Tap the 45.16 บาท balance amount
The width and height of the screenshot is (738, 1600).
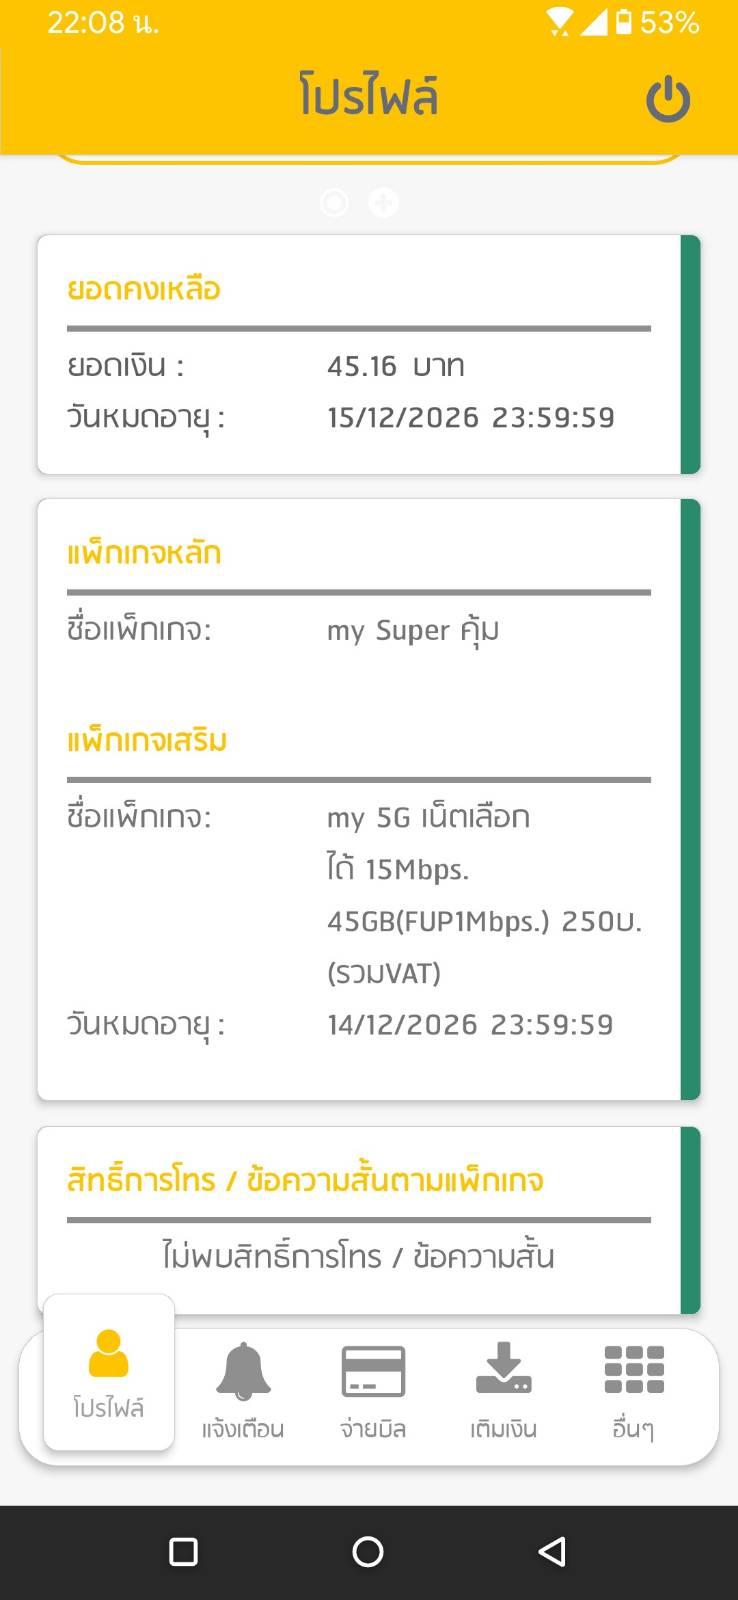[395, 366]
